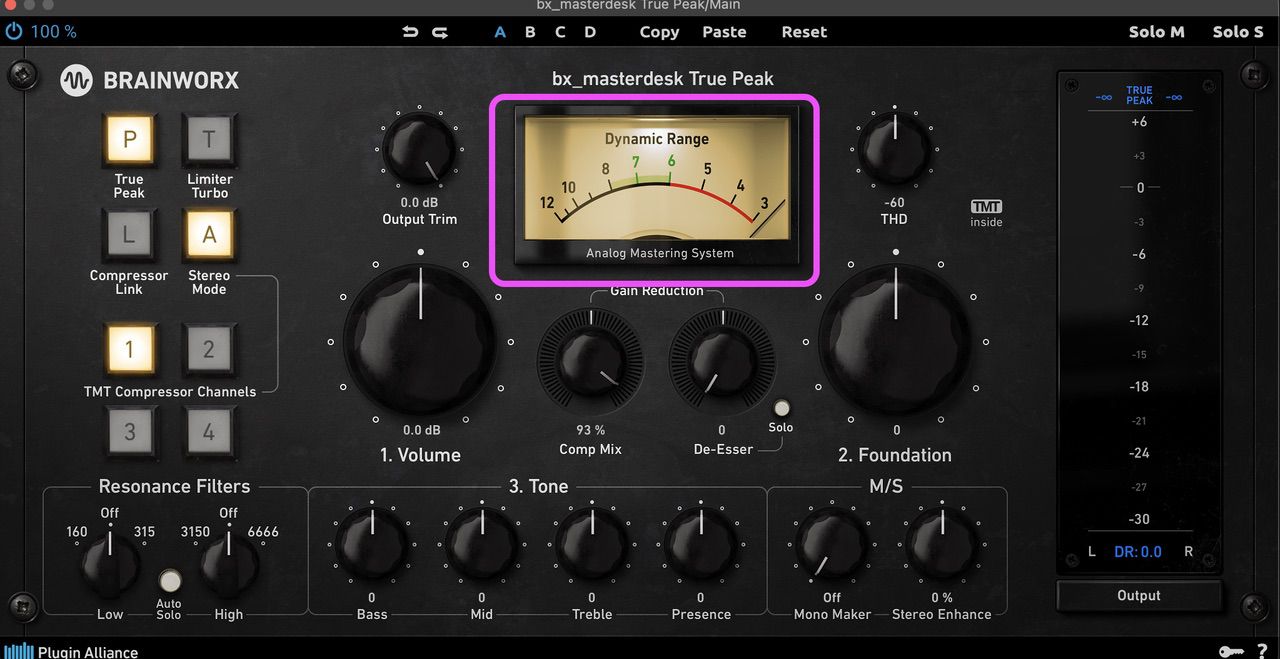Click the Volume 0.0 dB value

(421, 431)
